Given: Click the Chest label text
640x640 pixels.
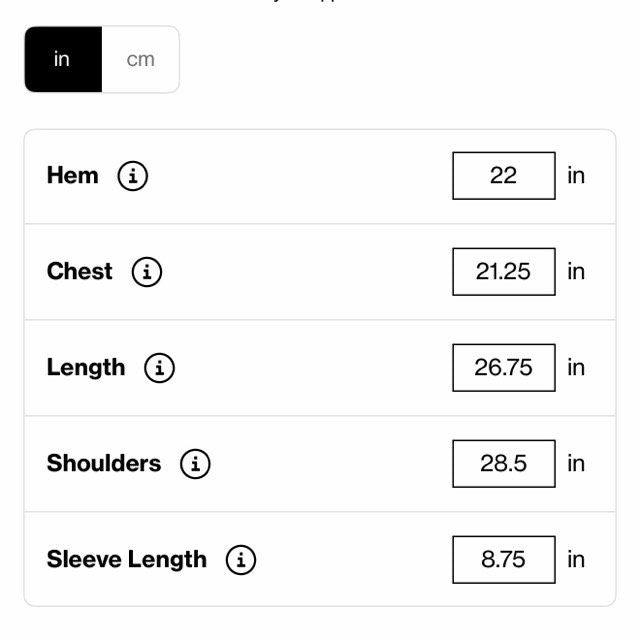Looking at the screenshot, I should [x=80, y=272].
